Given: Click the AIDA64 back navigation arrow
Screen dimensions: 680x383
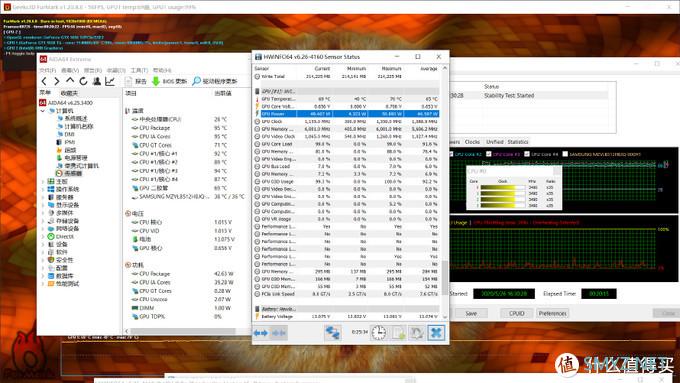Looking at the screenshot, I should point(44,81).
